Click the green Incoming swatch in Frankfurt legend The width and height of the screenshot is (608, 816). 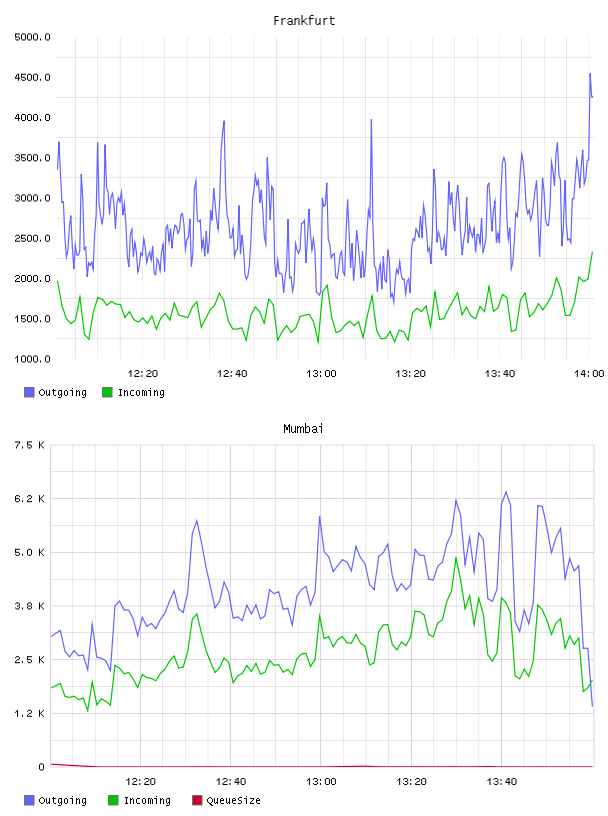[x=107, y=392]
